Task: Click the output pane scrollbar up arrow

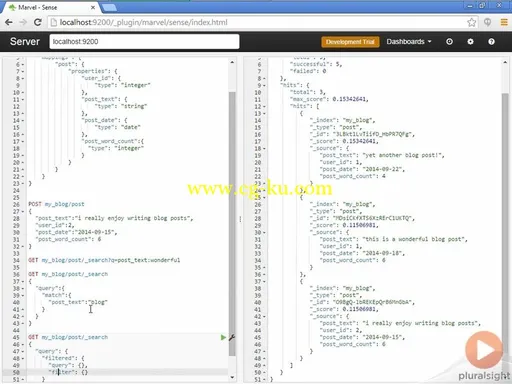Action: pyautogui.click(x=505, y=62)
